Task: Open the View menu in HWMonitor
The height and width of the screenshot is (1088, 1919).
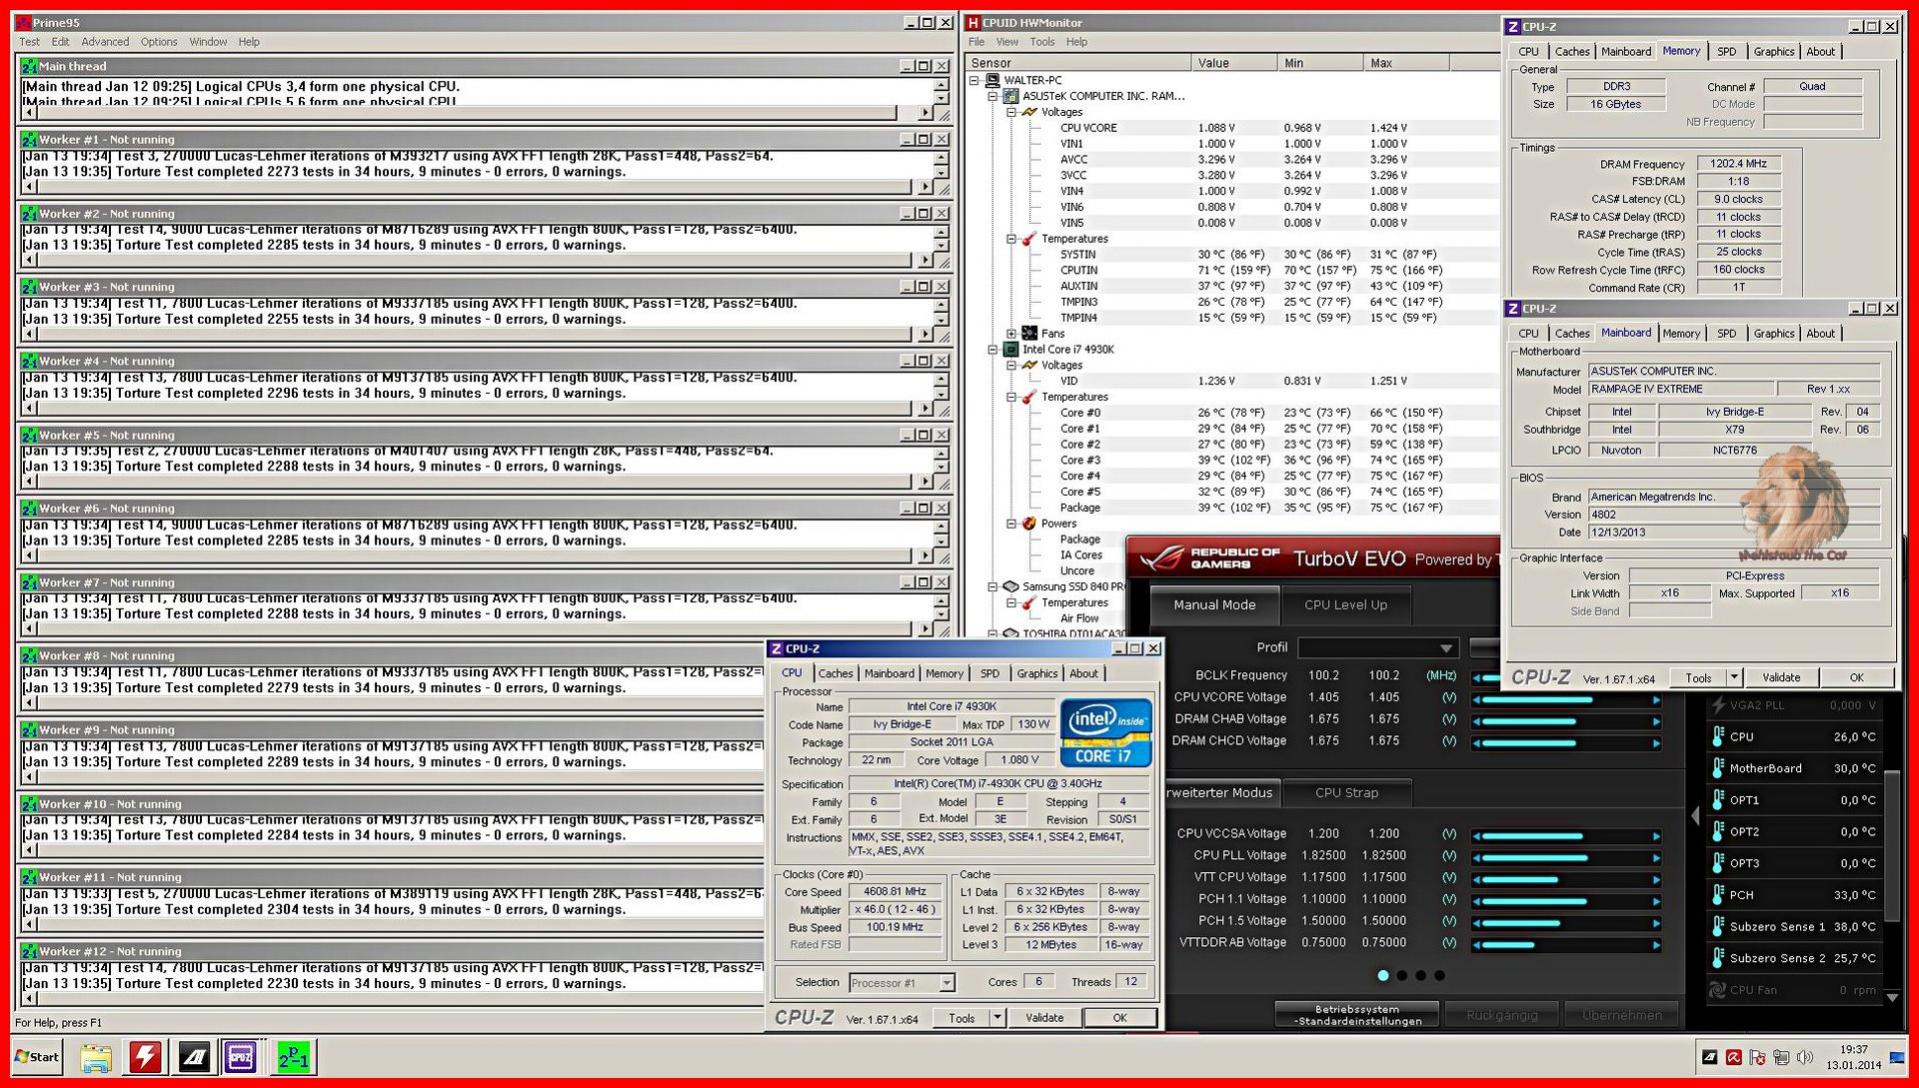Action: (1007, 42)
